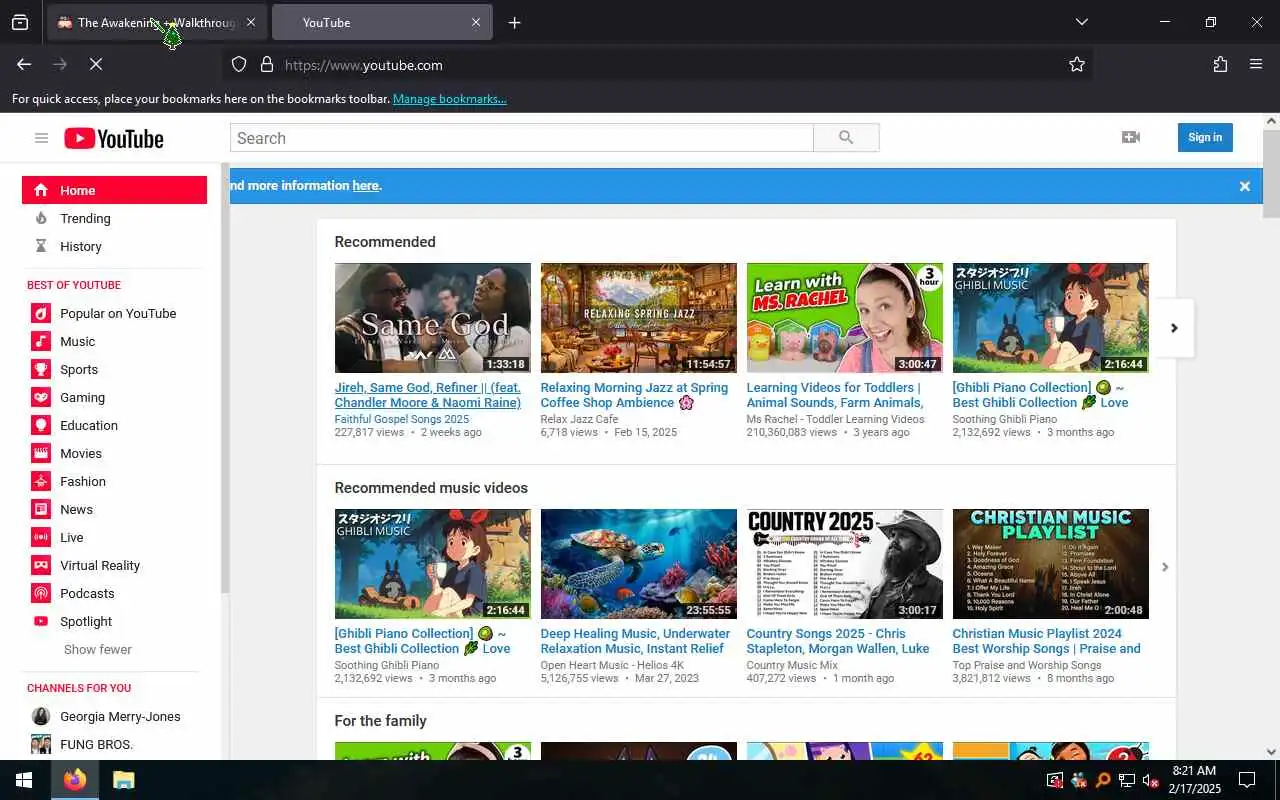
Task: Click Manage bookmarks link
Action: point(449,99)
